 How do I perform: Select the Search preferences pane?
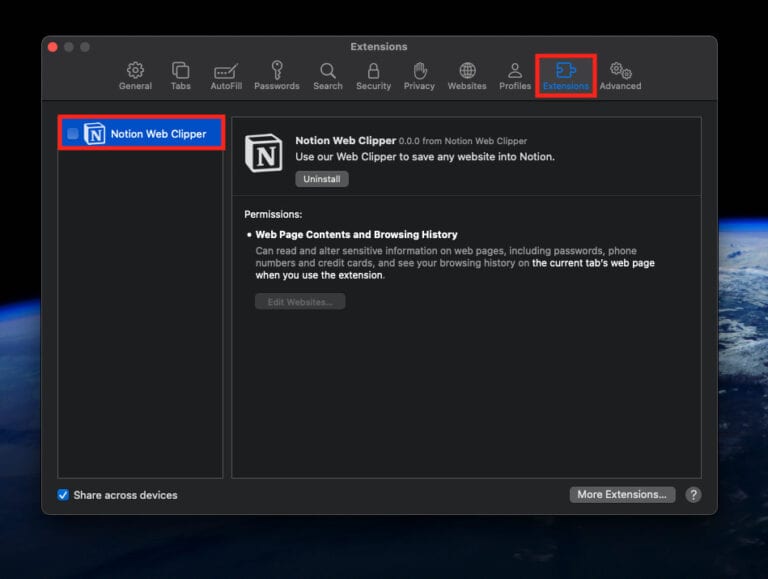[327, 76]
